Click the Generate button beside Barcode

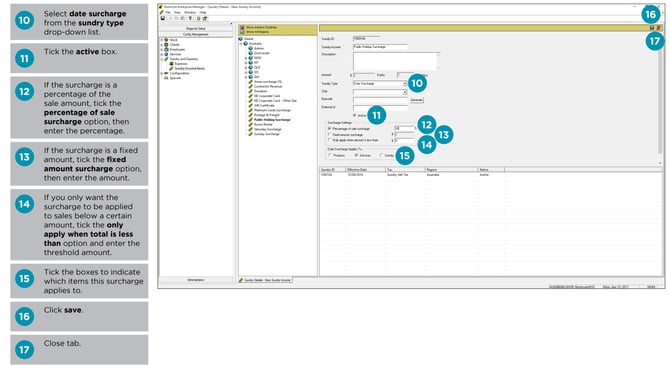pos(417,100)
